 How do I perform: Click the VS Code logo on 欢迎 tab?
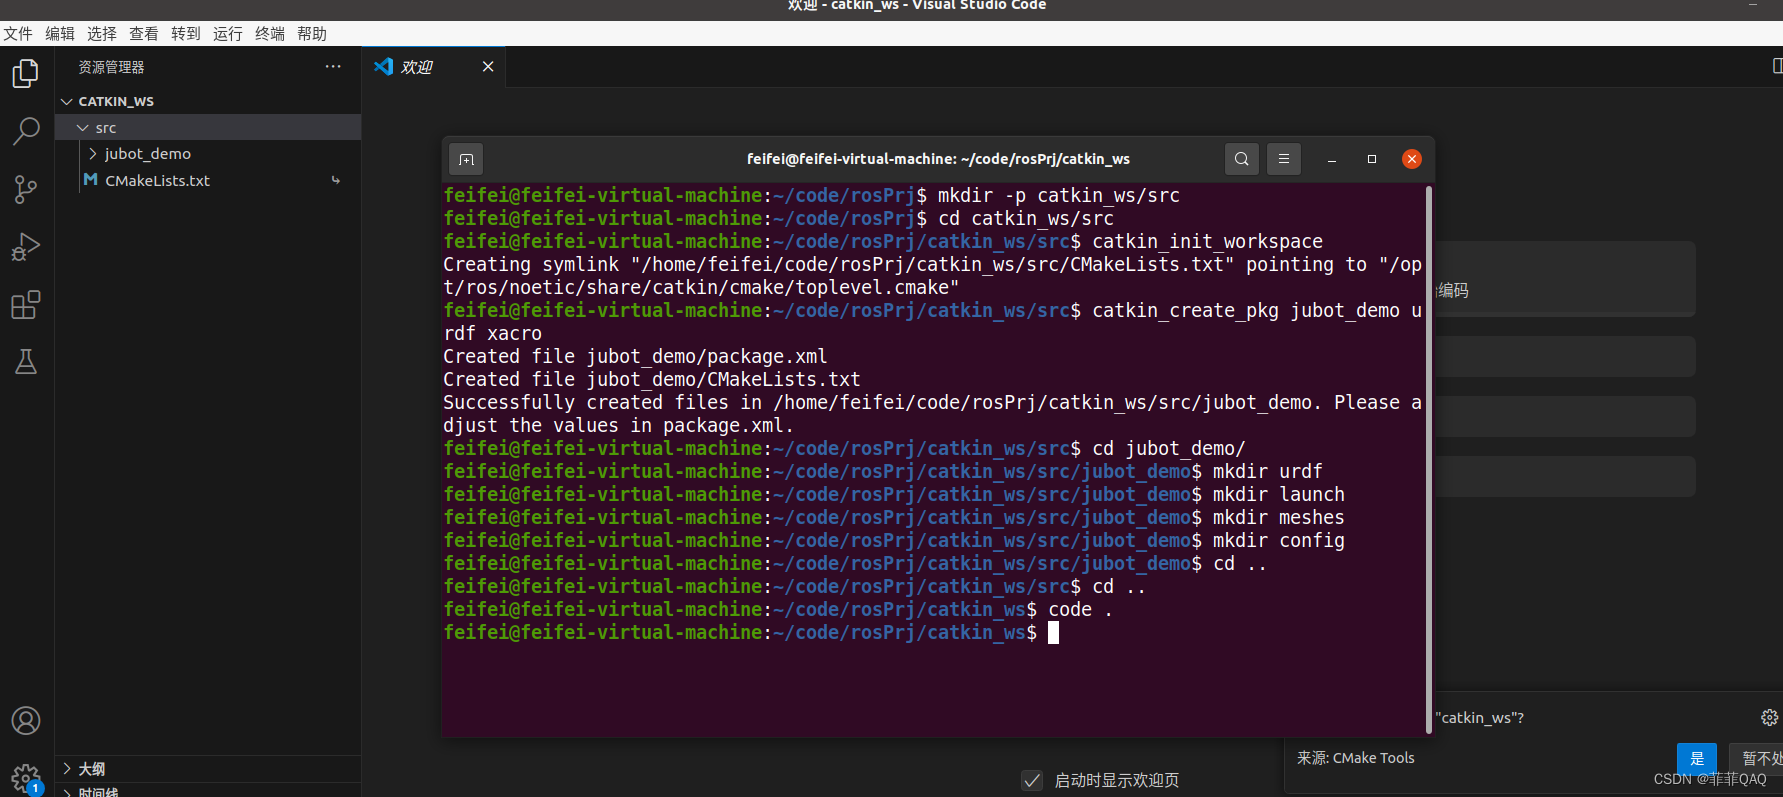(x=384, y=67)
